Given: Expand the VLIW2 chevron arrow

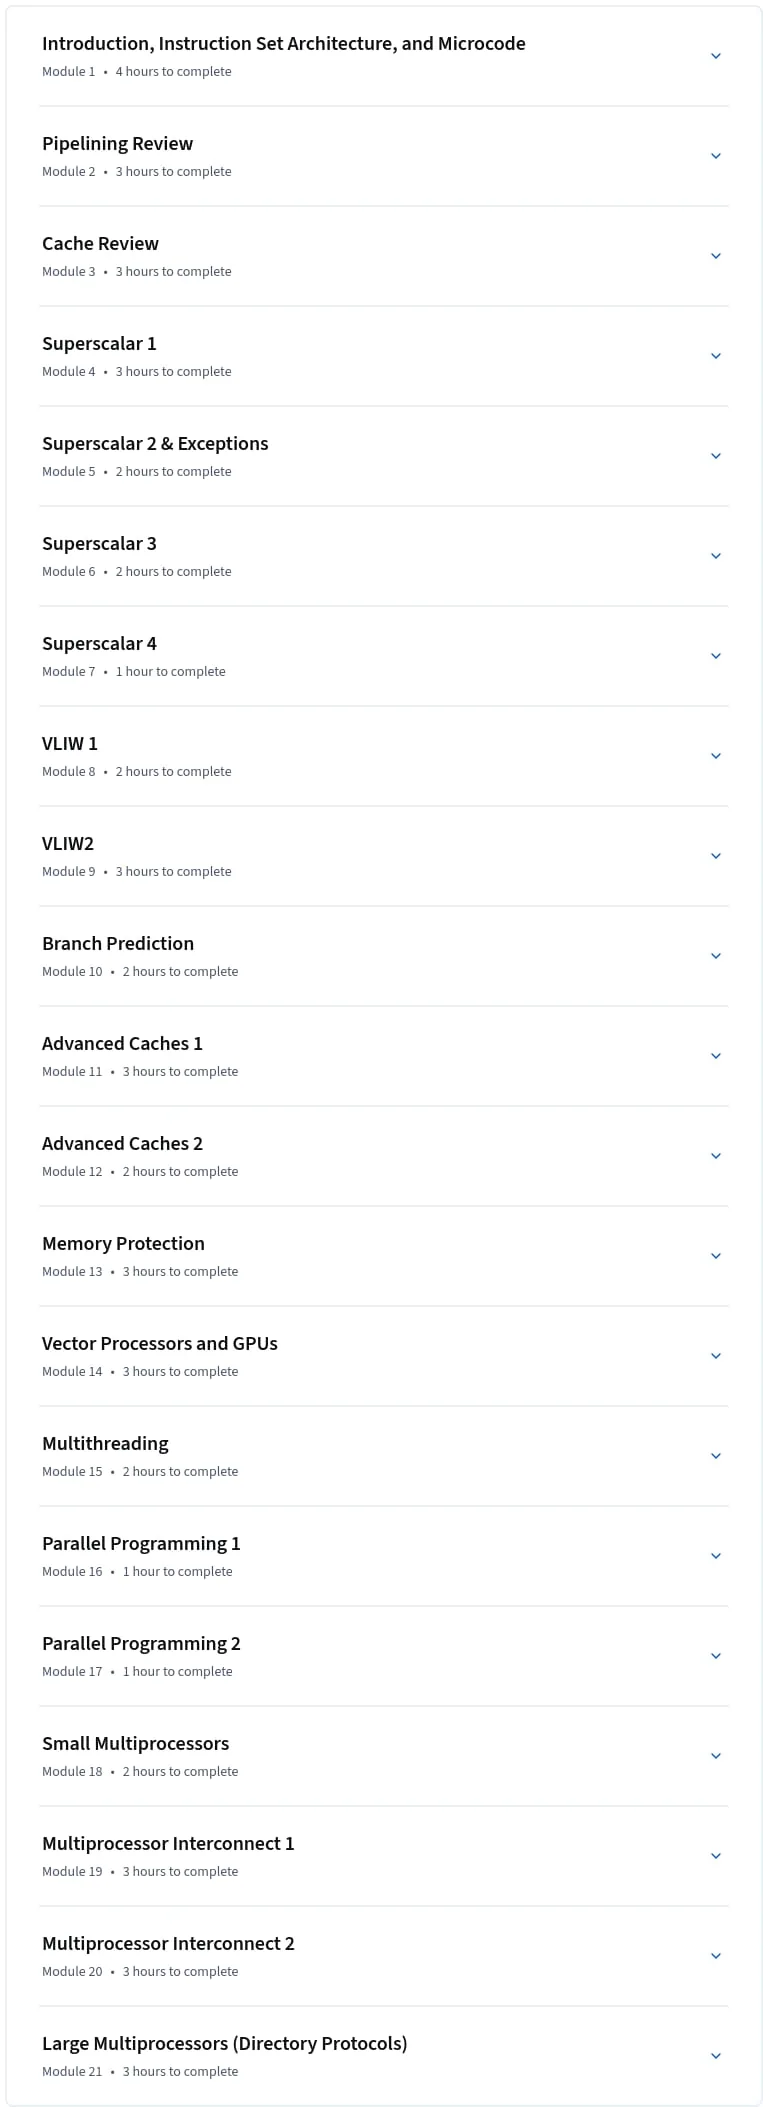Looking at the screenshot, I should click(x=716, y=856).
